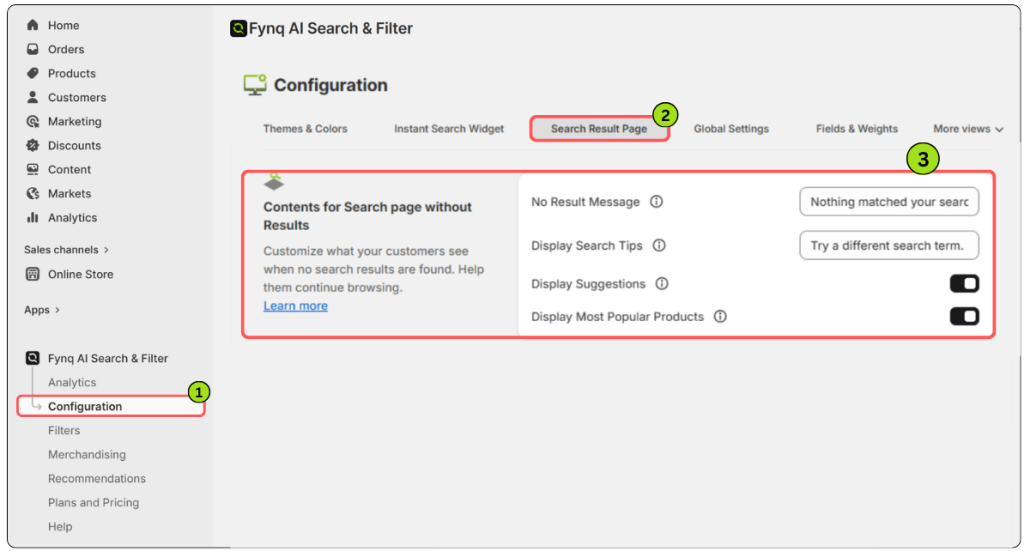Click the Fynq app icon in sidebar
Viewport: 1024px width, 551px height.
point(32,358)
